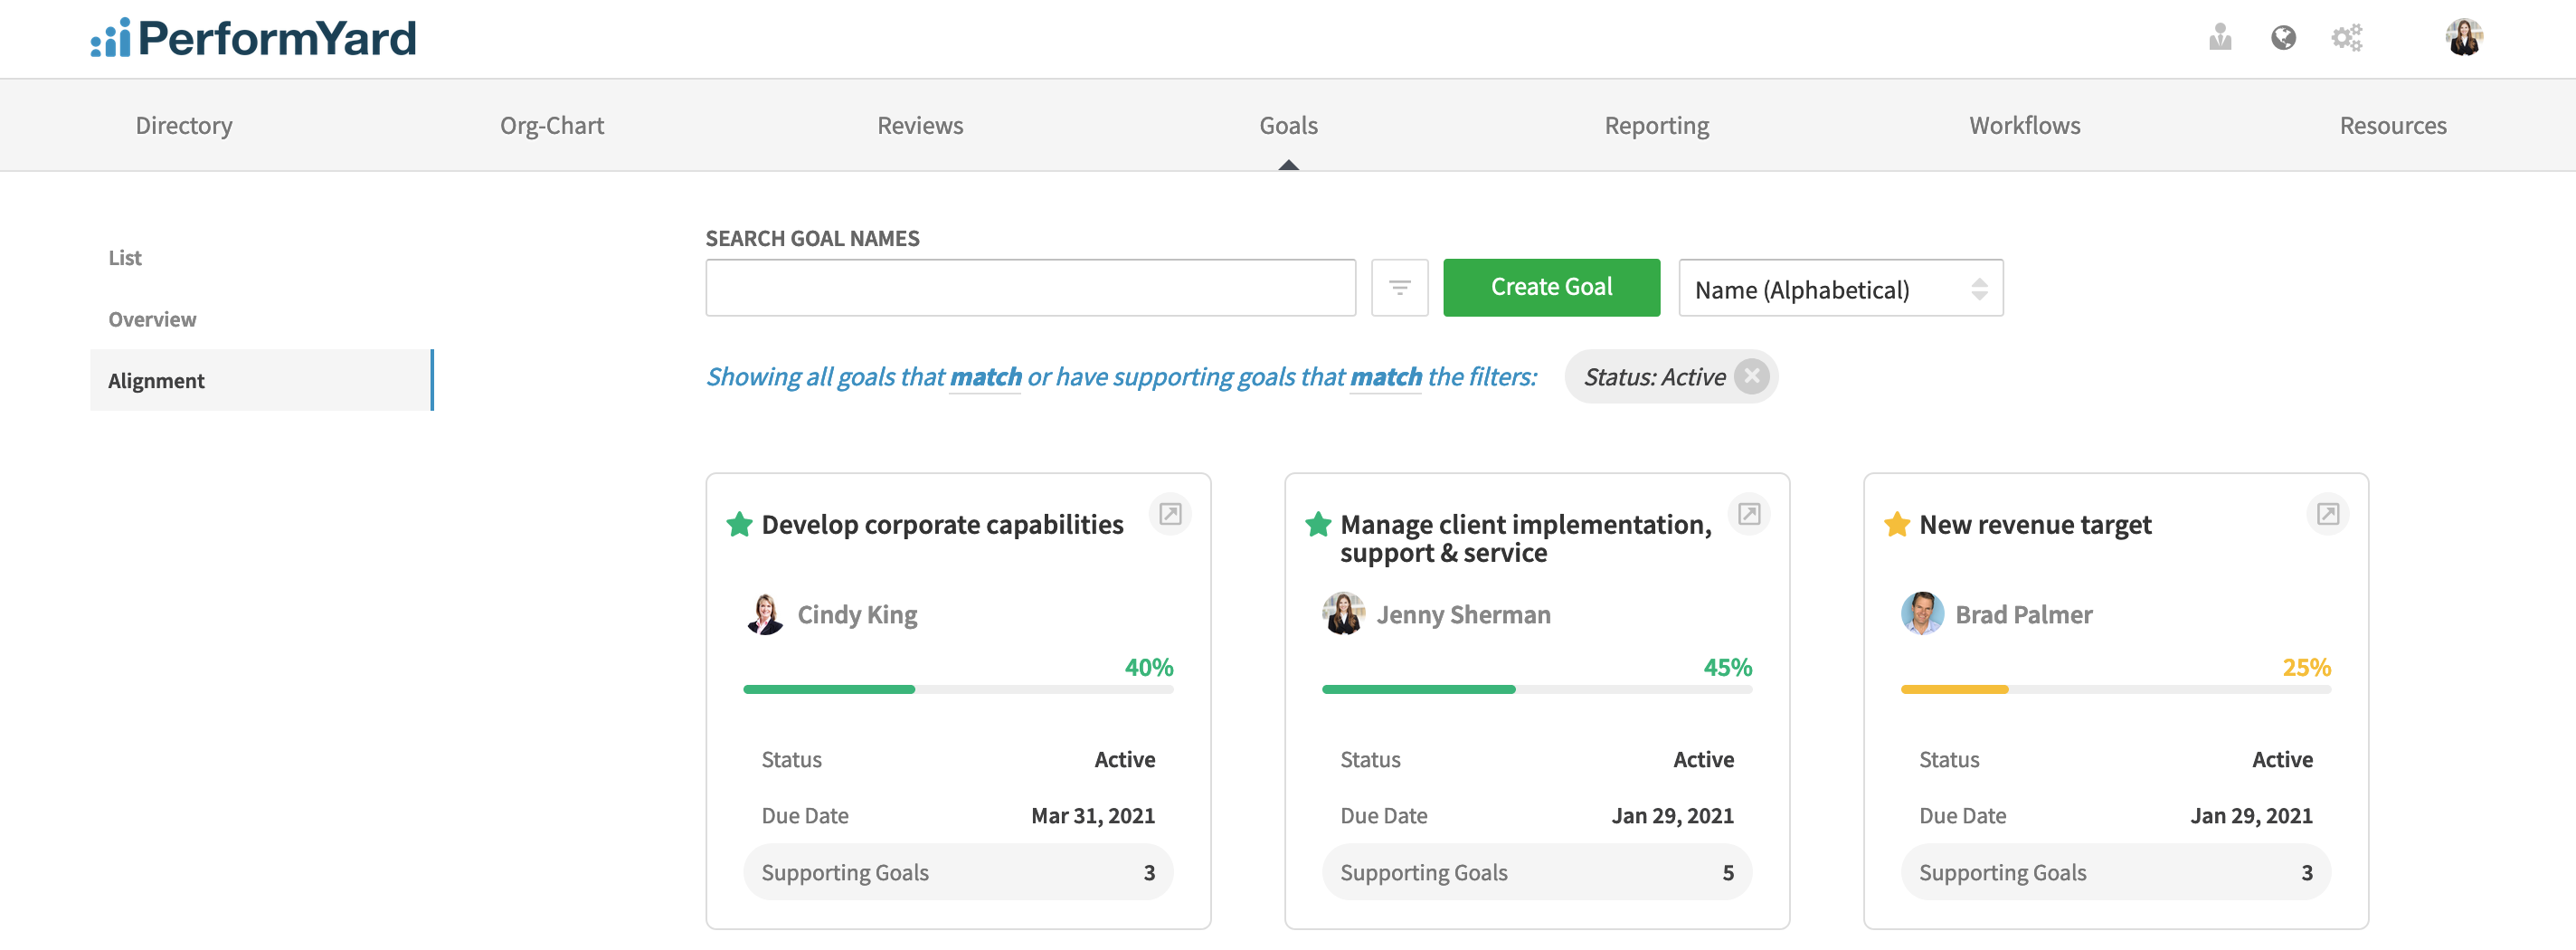The image size is (2576, 950).
Task: Select Overview in the sidebar
Action: [x=152, y=320]
